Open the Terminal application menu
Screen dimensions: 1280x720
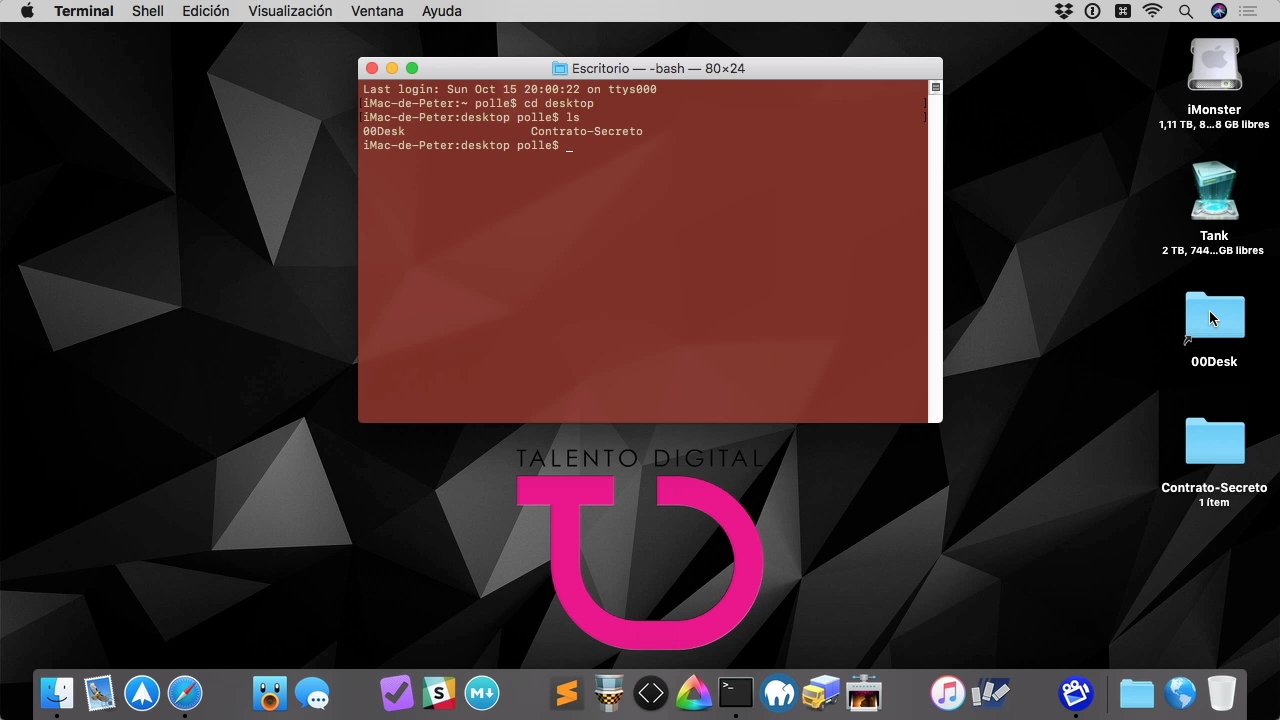84,11
